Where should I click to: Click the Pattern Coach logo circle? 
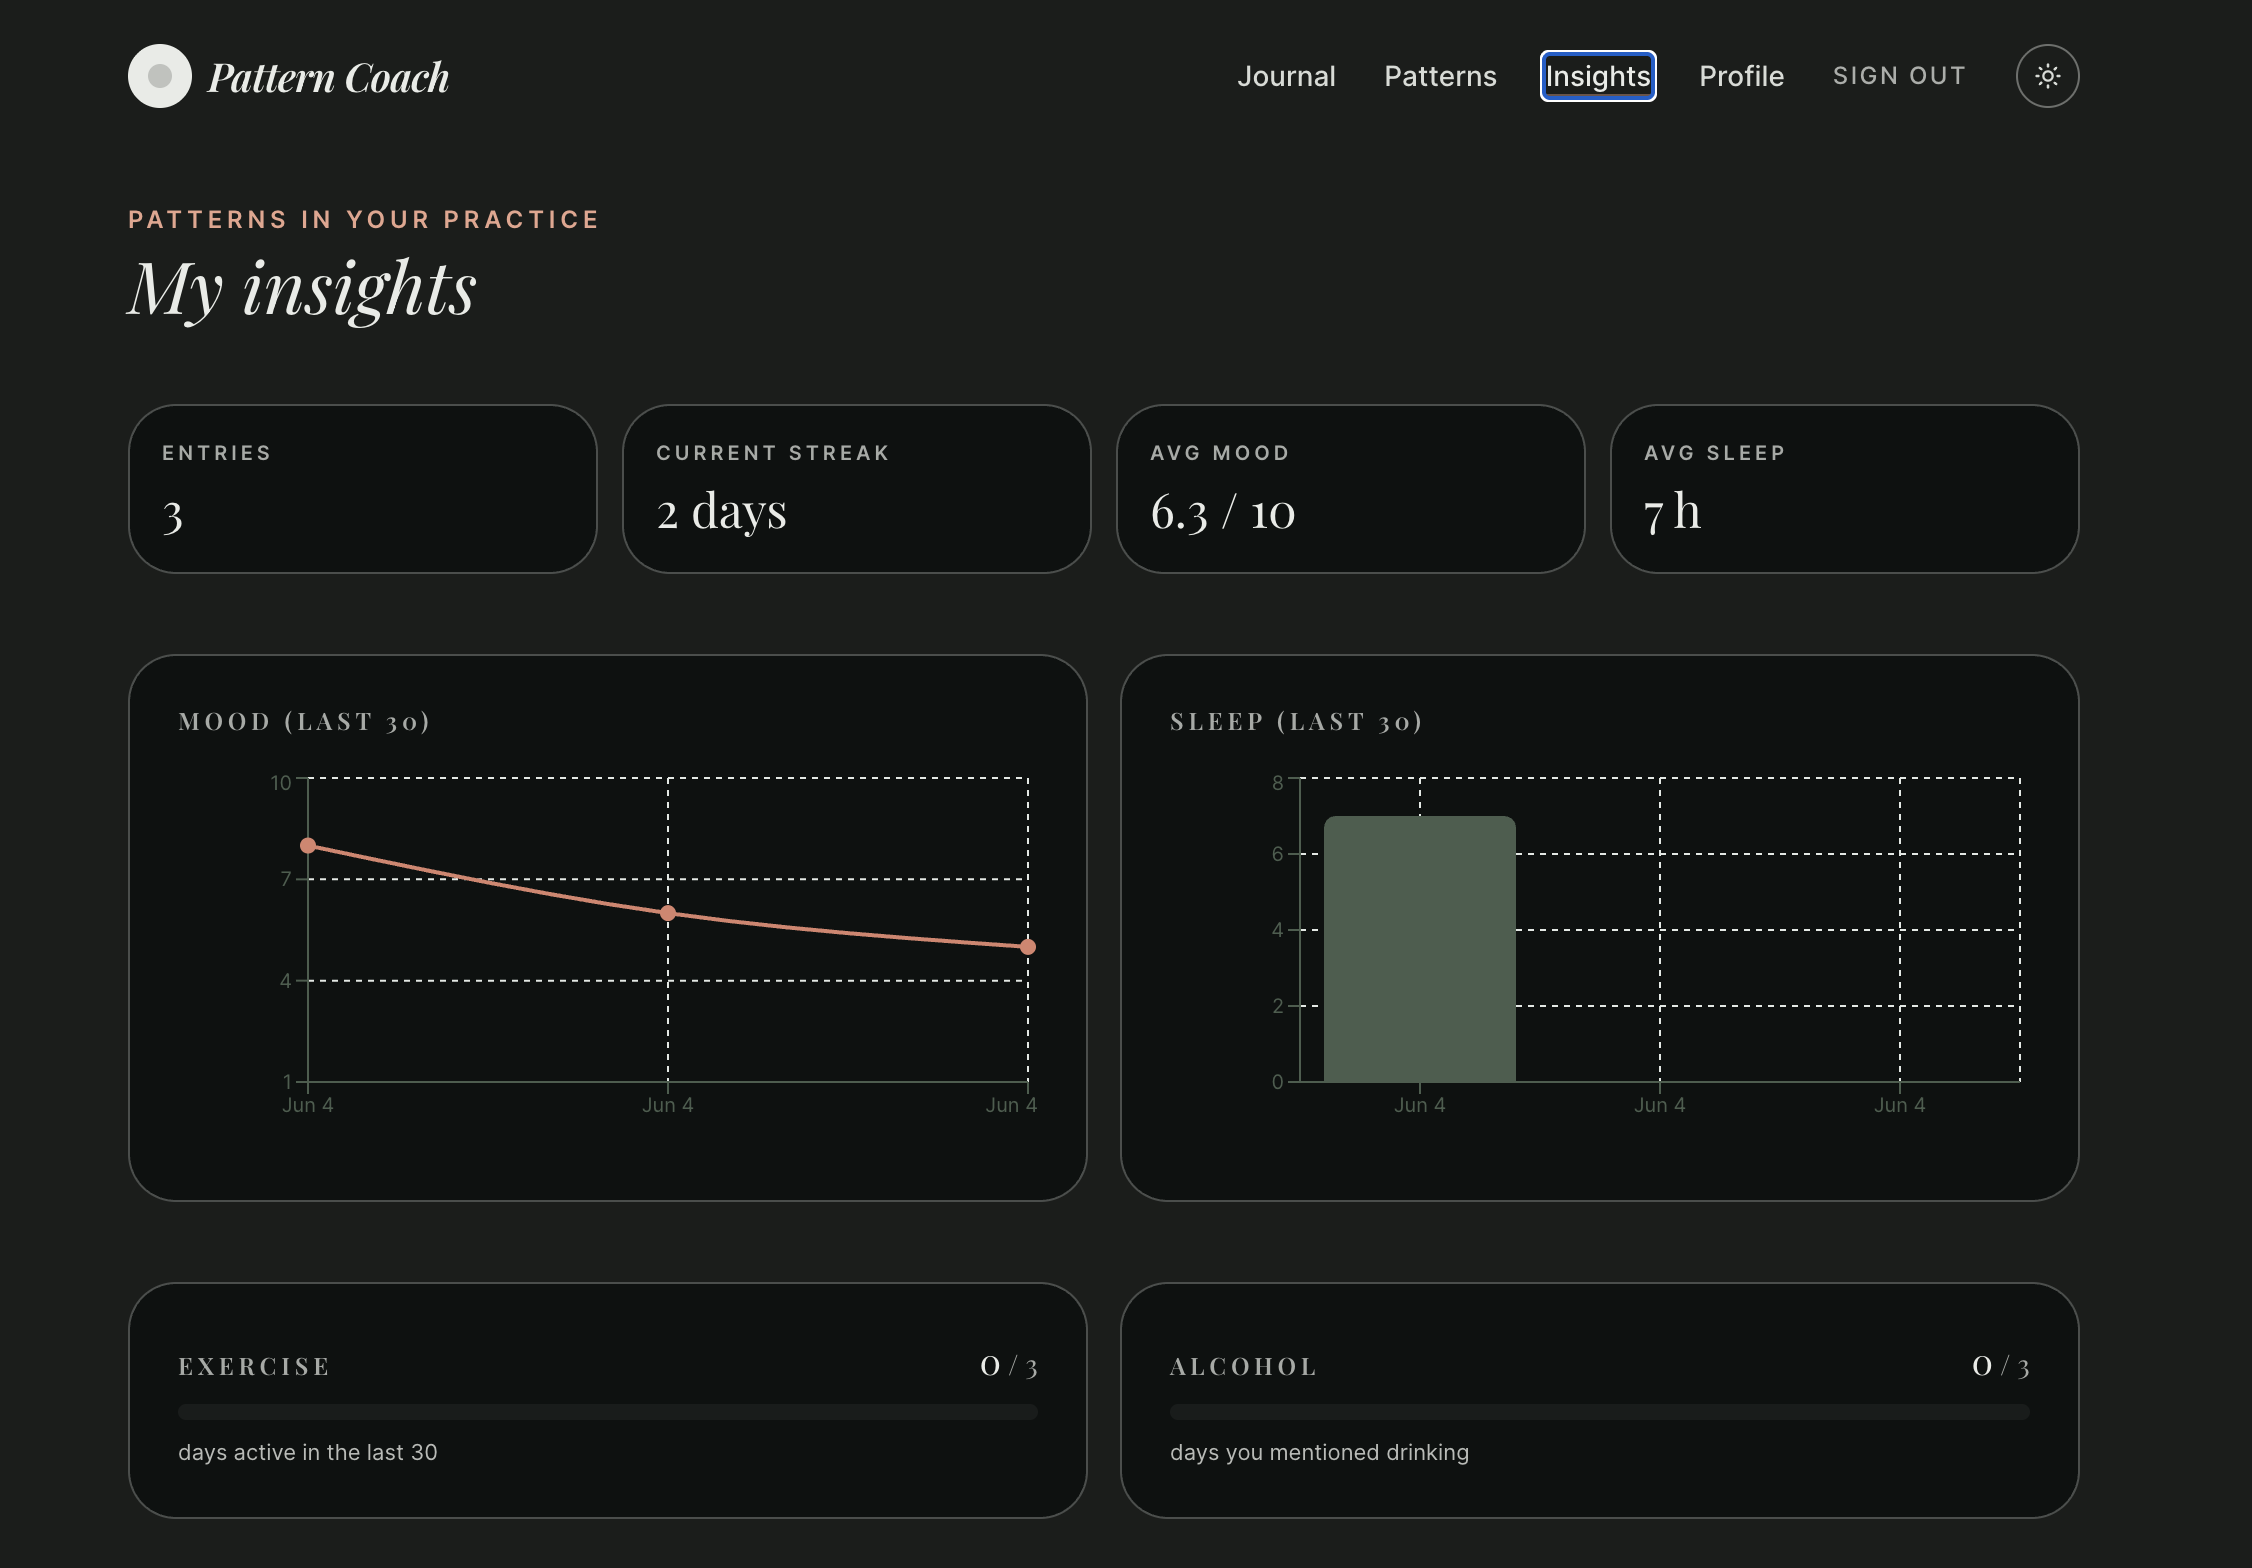click(160, 76)
